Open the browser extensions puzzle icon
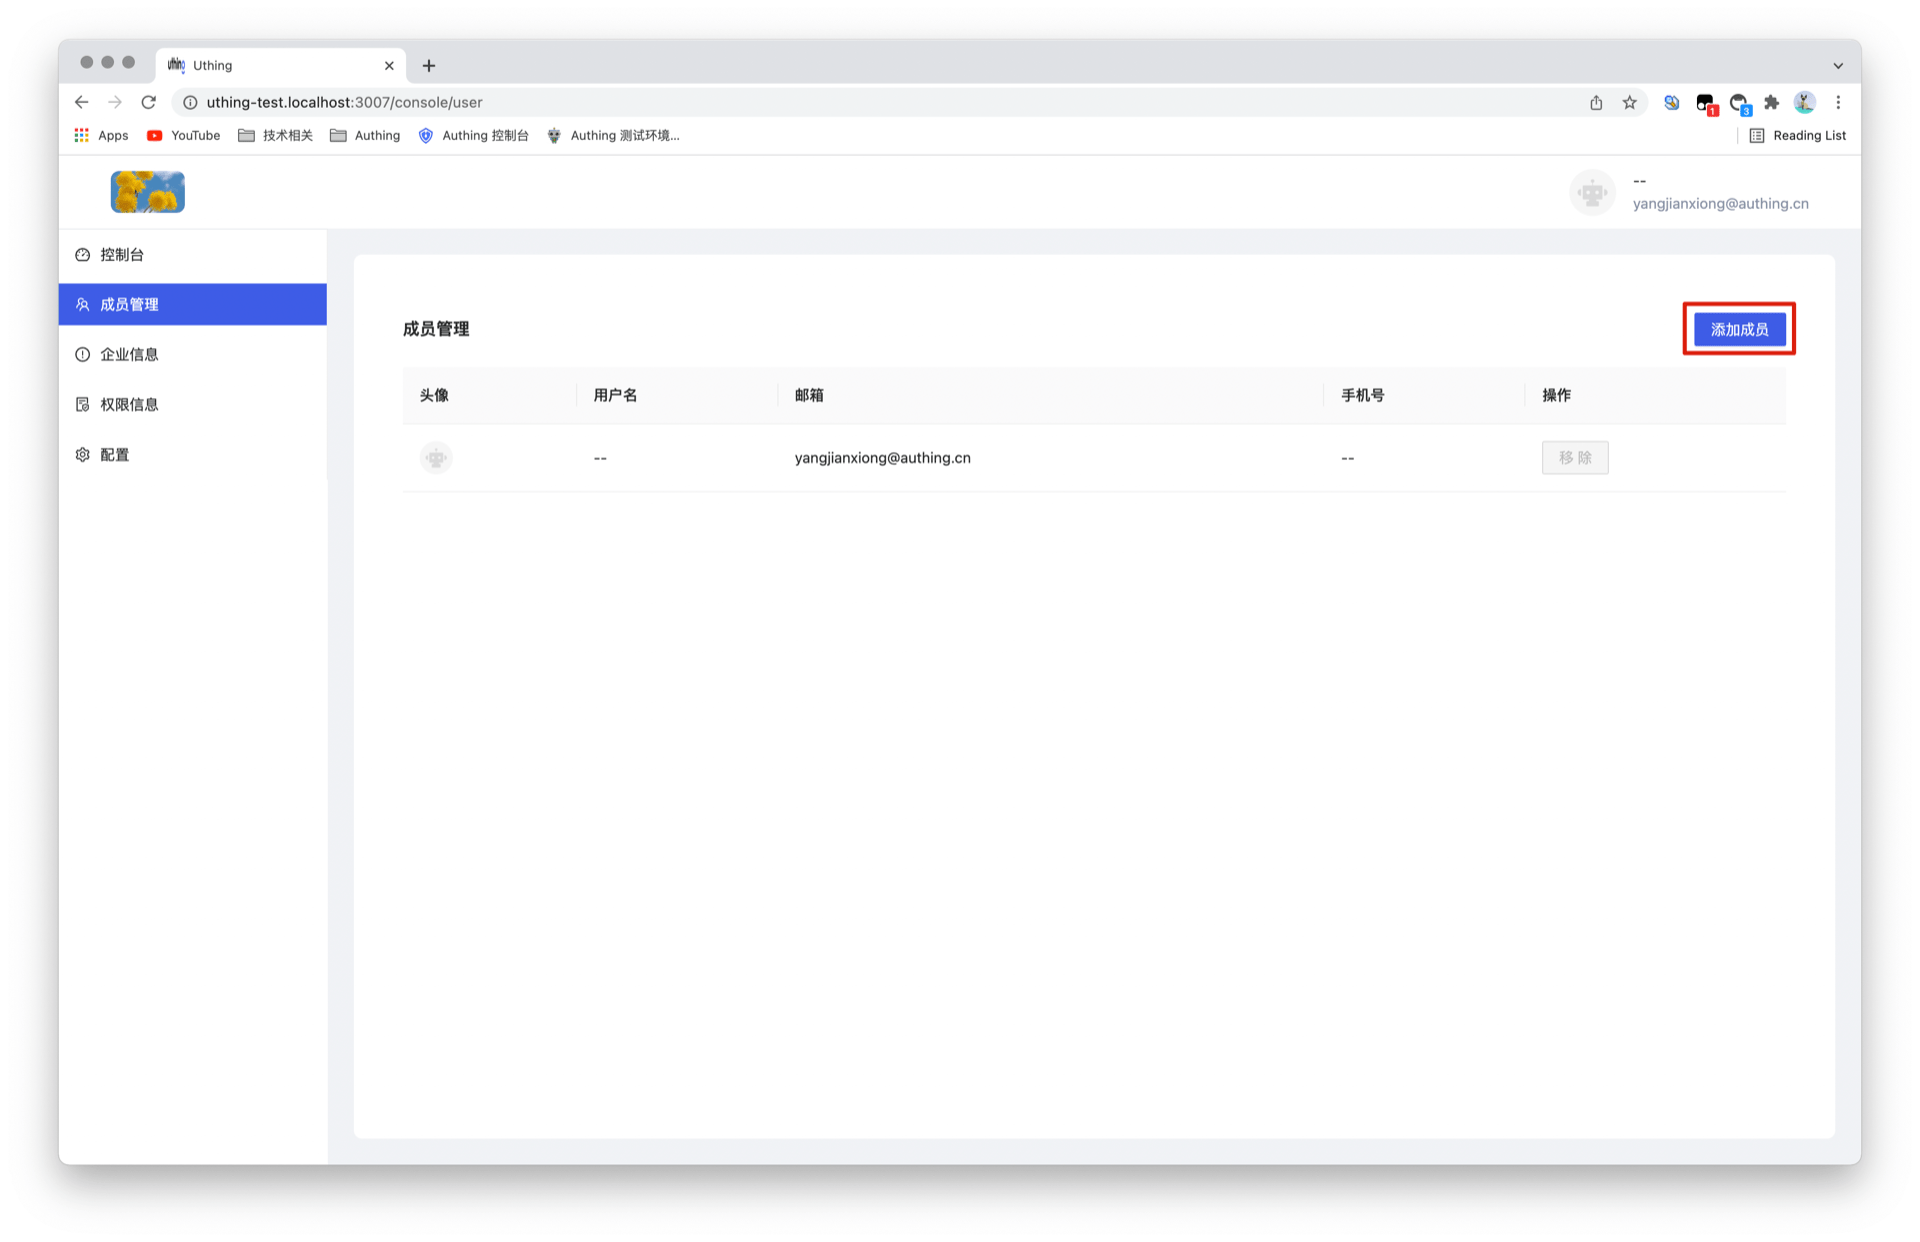 click(x=1771, y=102)
